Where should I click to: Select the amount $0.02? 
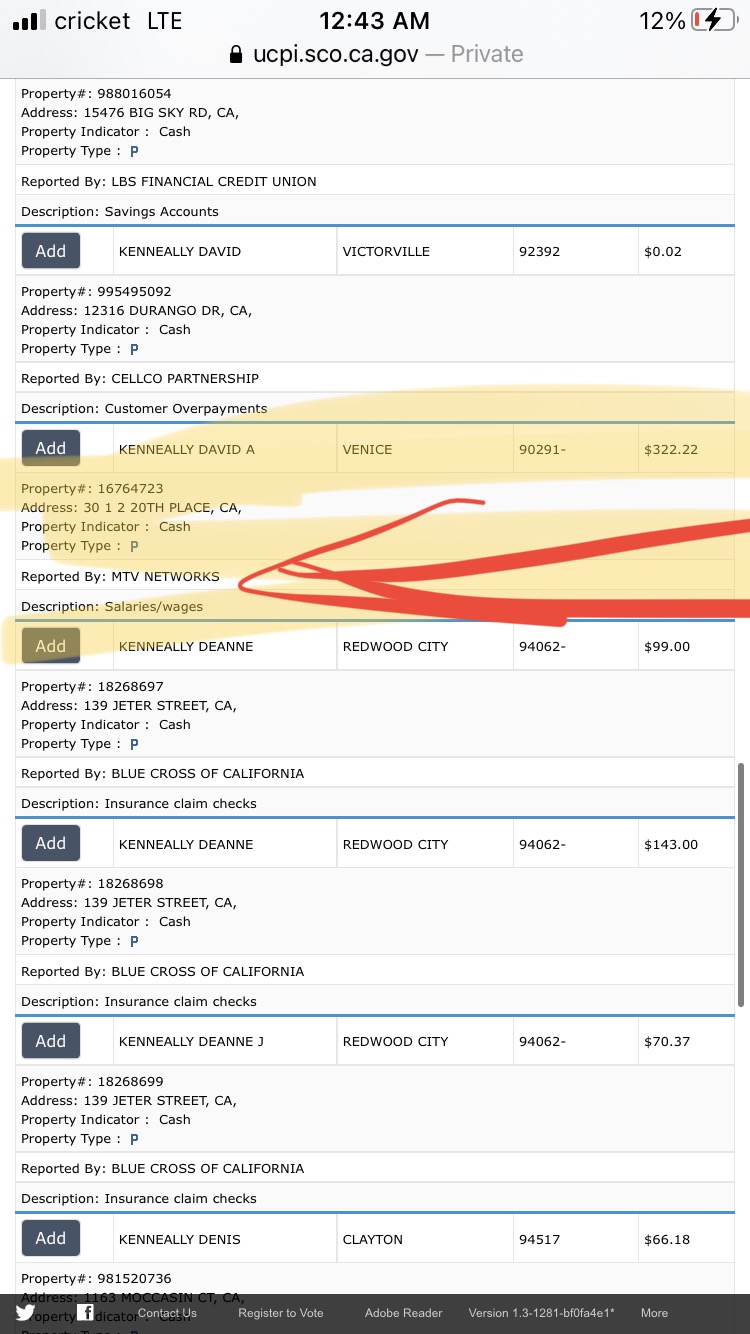[663, 252]
